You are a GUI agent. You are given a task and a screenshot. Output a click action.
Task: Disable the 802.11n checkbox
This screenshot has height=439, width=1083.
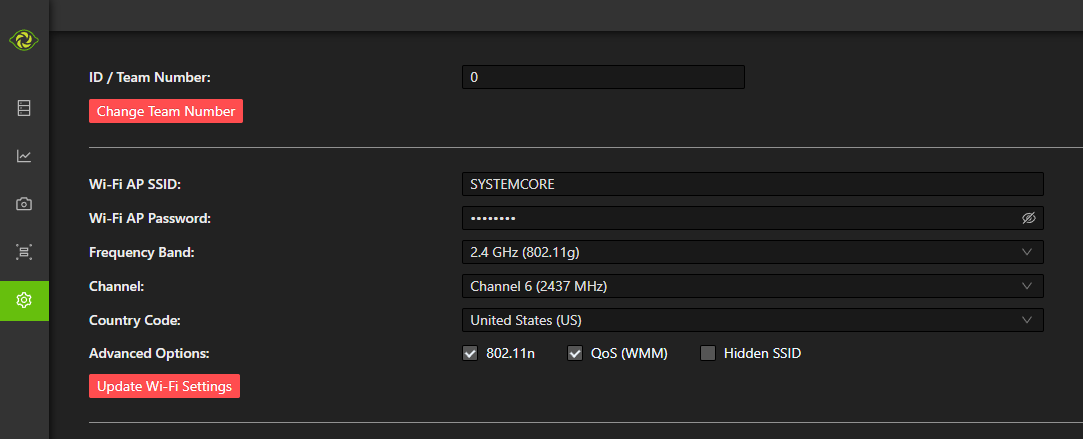[x=470, y=353]
